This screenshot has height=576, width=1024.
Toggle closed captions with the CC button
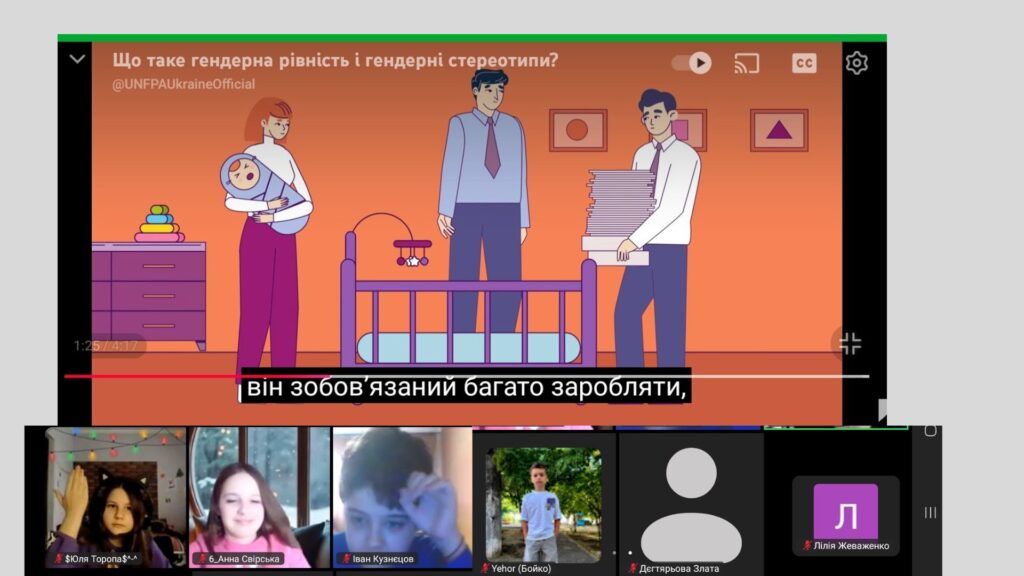[x=804, y=63]
